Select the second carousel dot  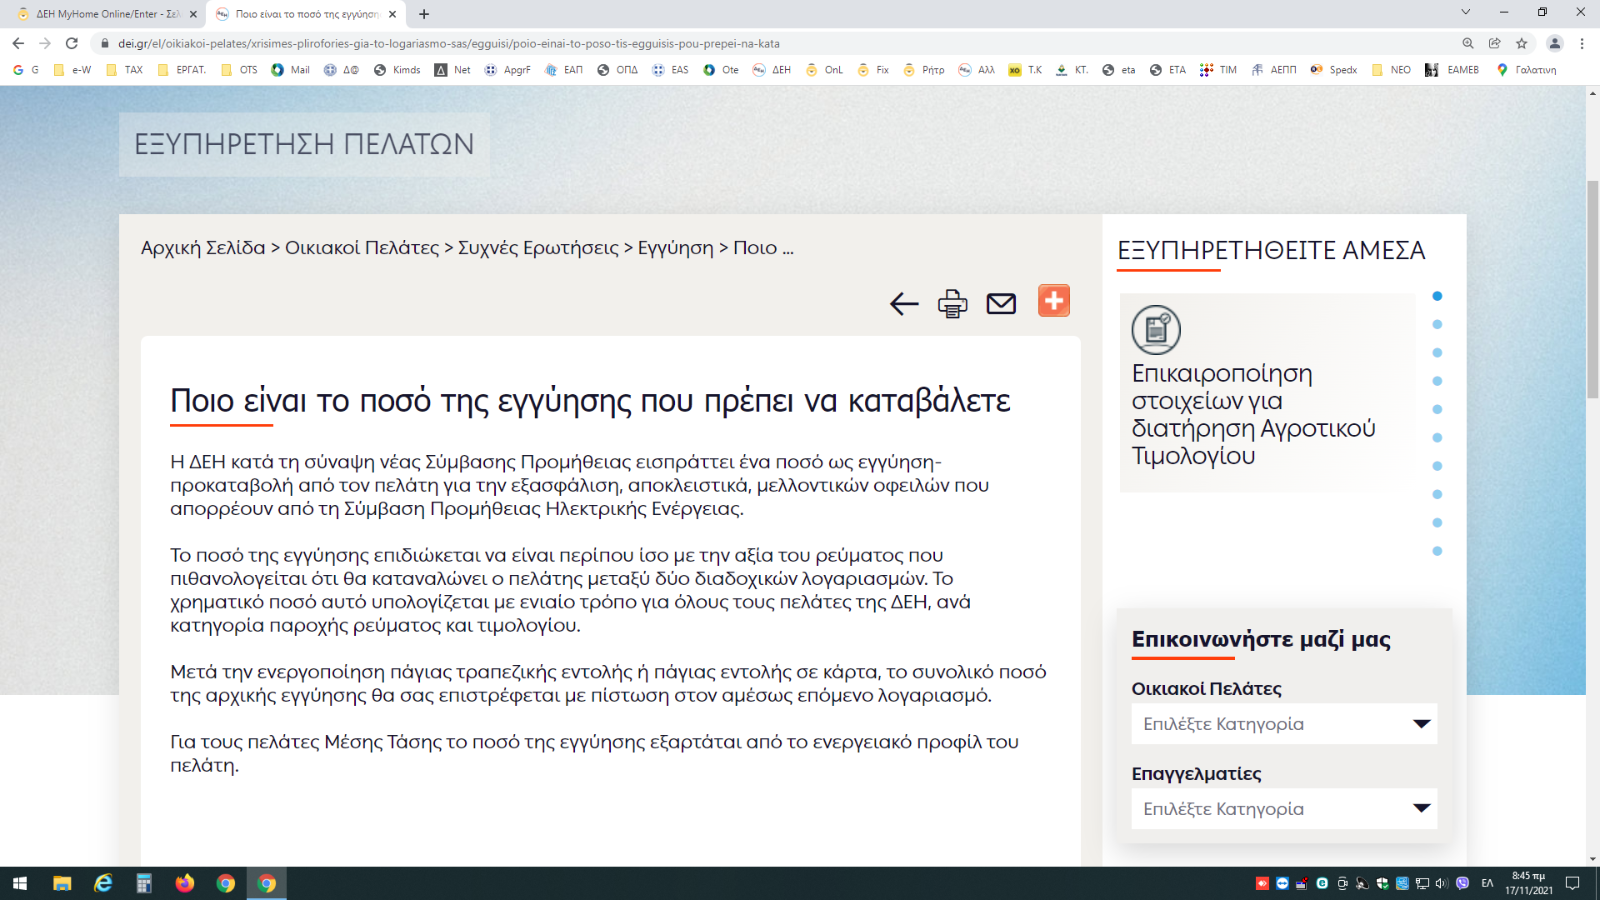(1437, 324)
